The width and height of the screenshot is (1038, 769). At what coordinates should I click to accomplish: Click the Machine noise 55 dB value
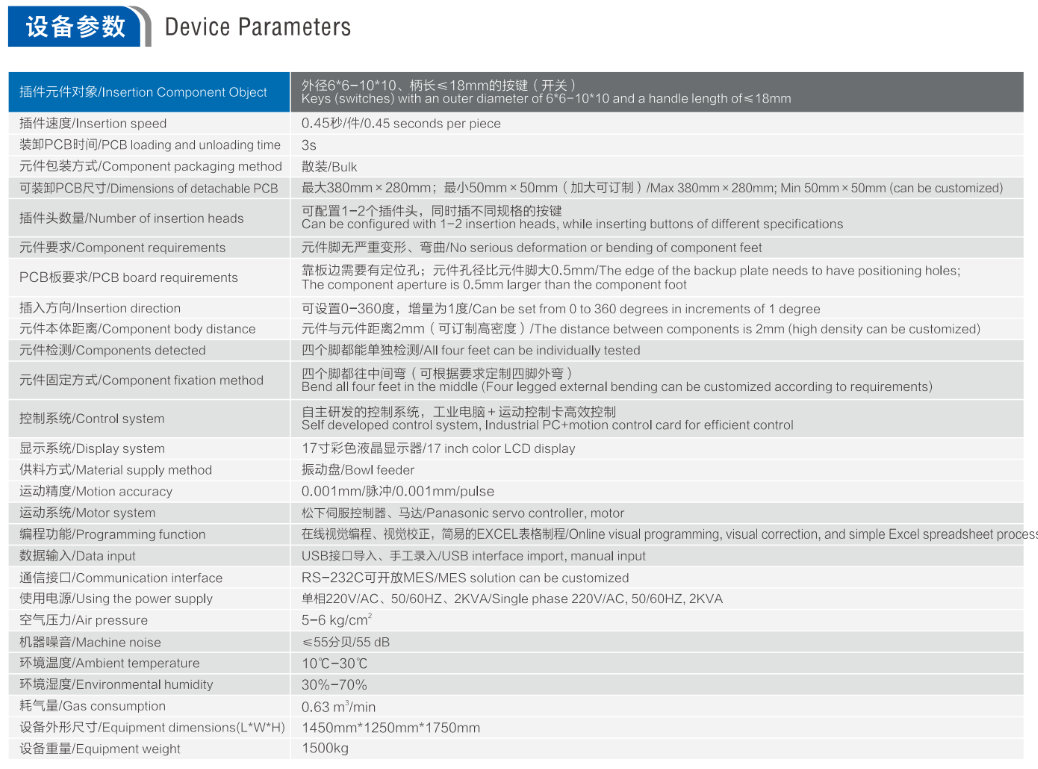point(345,642)
